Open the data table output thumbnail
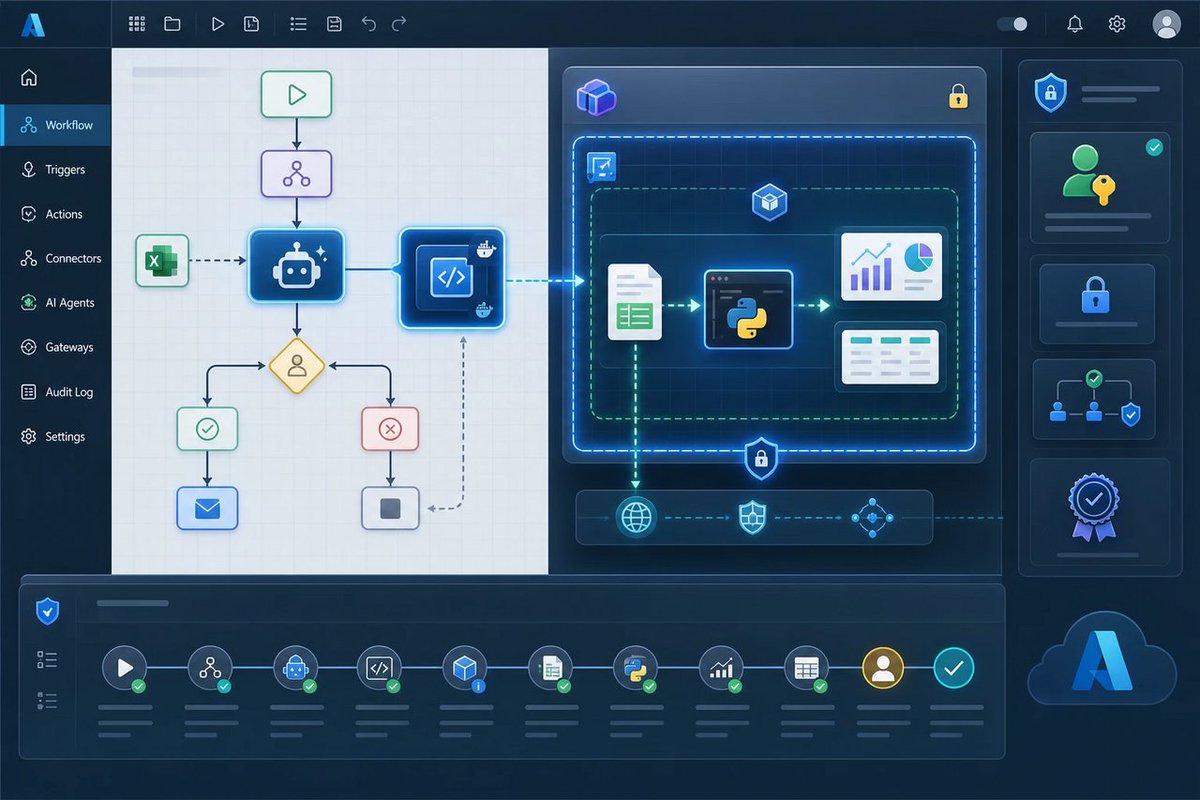The image size is (1200, 800). [888, 357]
